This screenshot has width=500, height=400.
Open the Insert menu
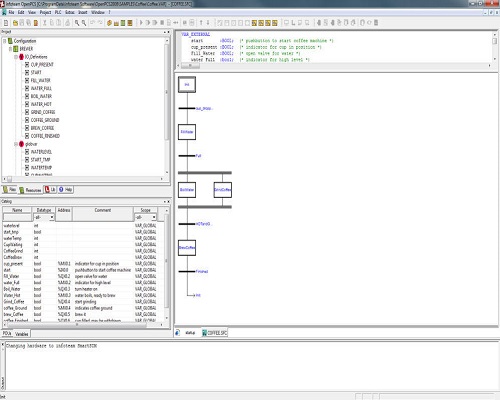pyautogui.click(x=83, y=12)
